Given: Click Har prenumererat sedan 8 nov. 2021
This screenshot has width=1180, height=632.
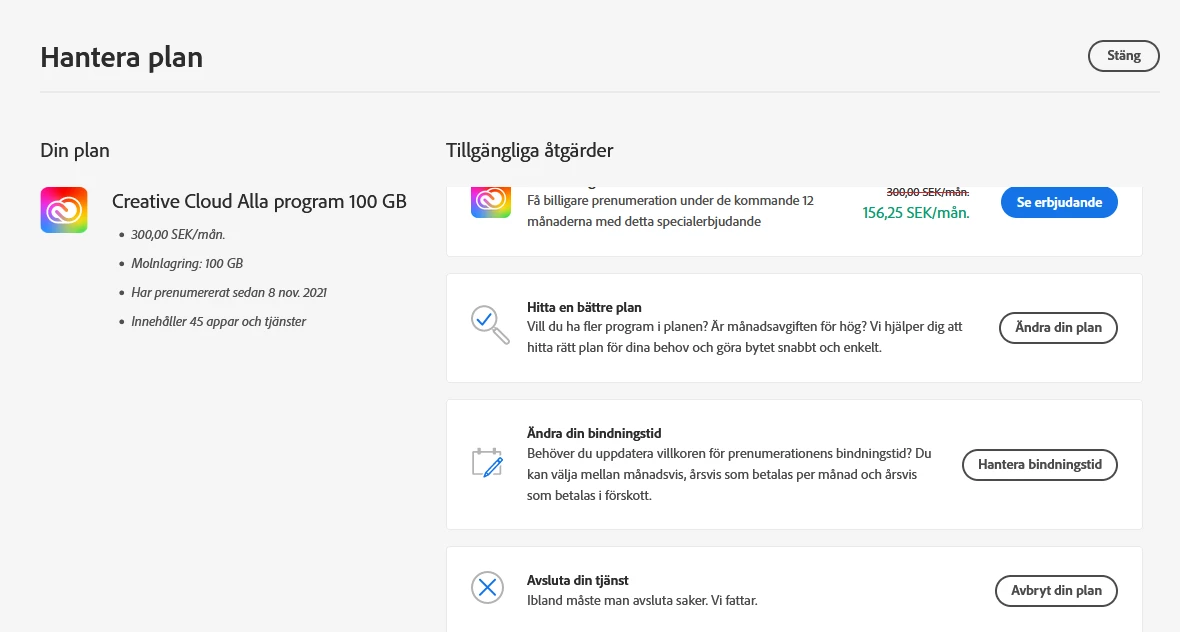Looking at the screenshot, I should pos(229,293).
